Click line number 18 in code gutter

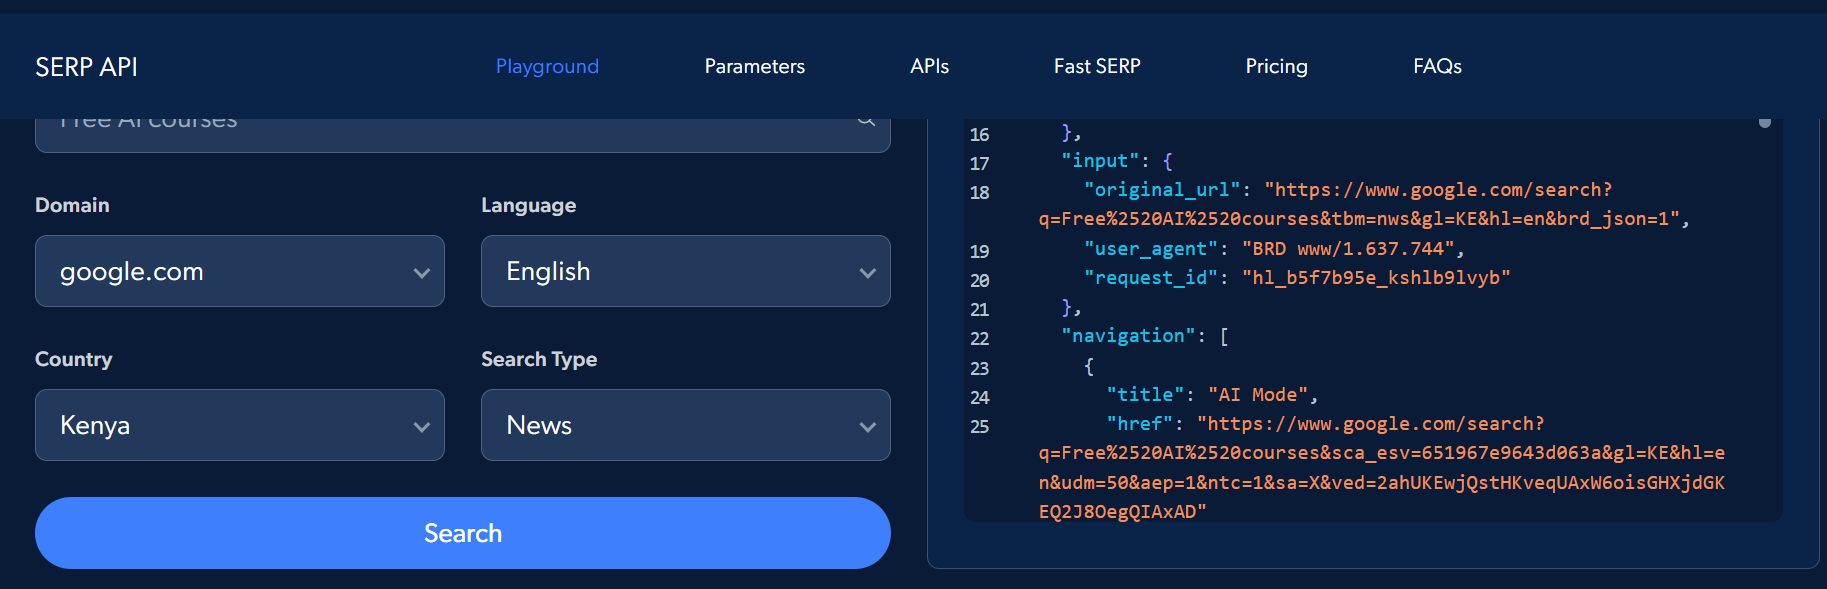pyautogui.click(x=980, y=193)
